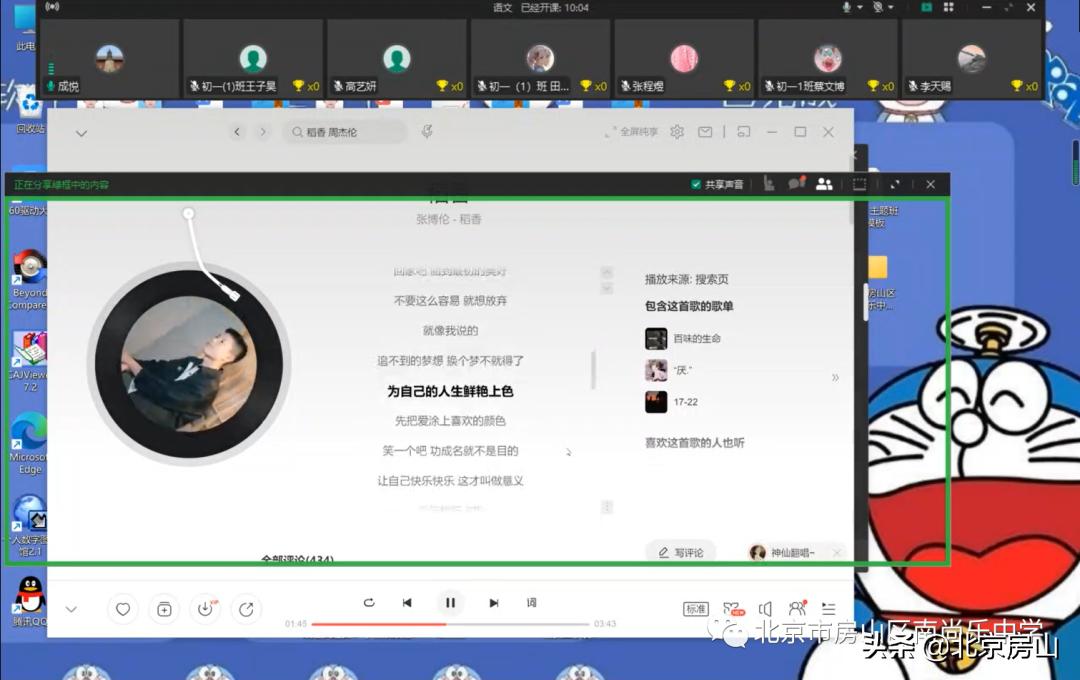
Task: Expand more playlists with double arrow
Action: coord(835,378)
